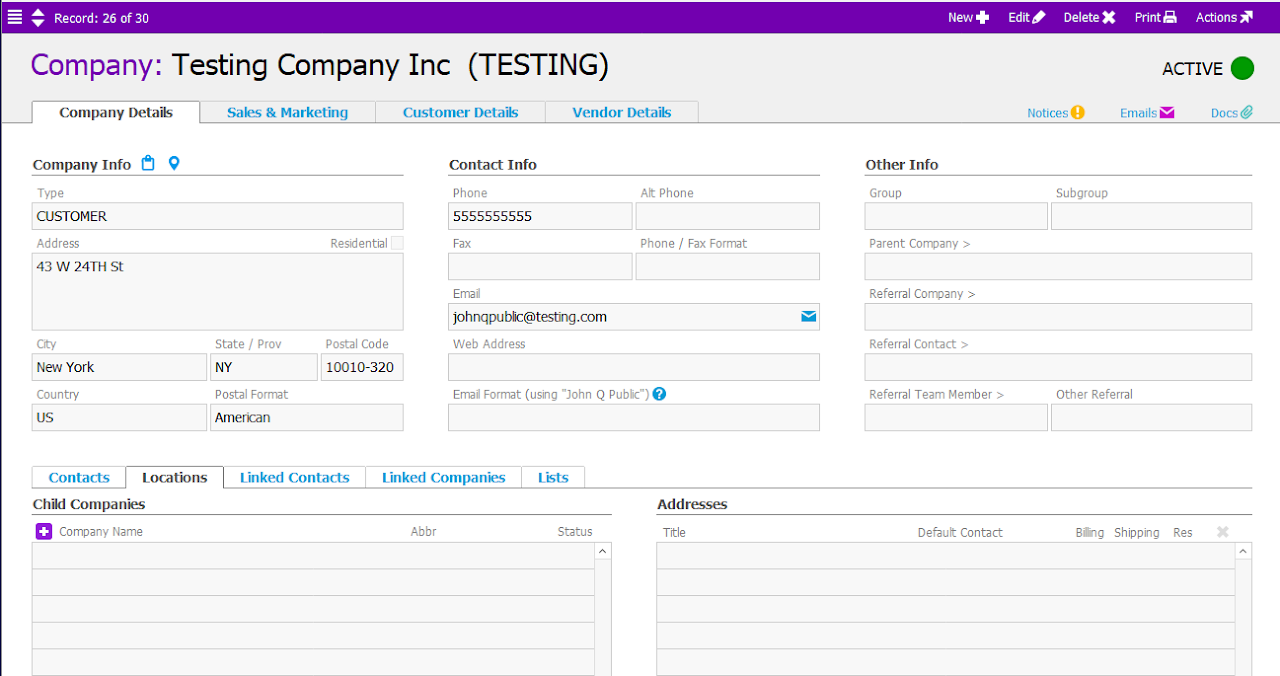Open Linked Companies sub-tab
This screenshot has height=676, width=1280.
(443, 477)
